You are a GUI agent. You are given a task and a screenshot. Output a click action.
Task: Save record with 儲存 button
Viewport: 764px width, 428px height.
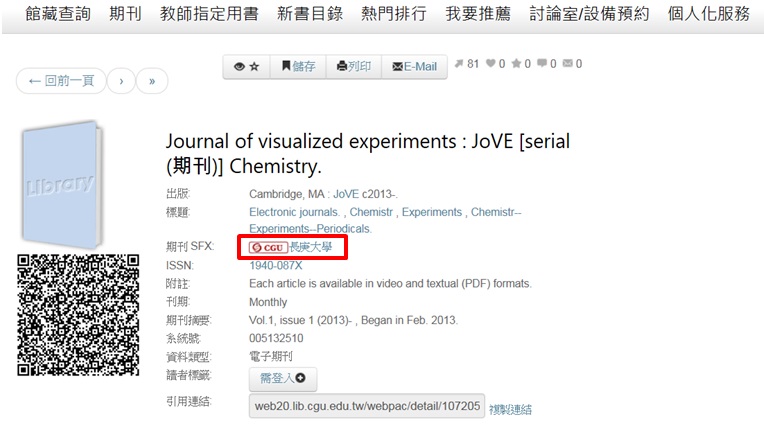298,66
